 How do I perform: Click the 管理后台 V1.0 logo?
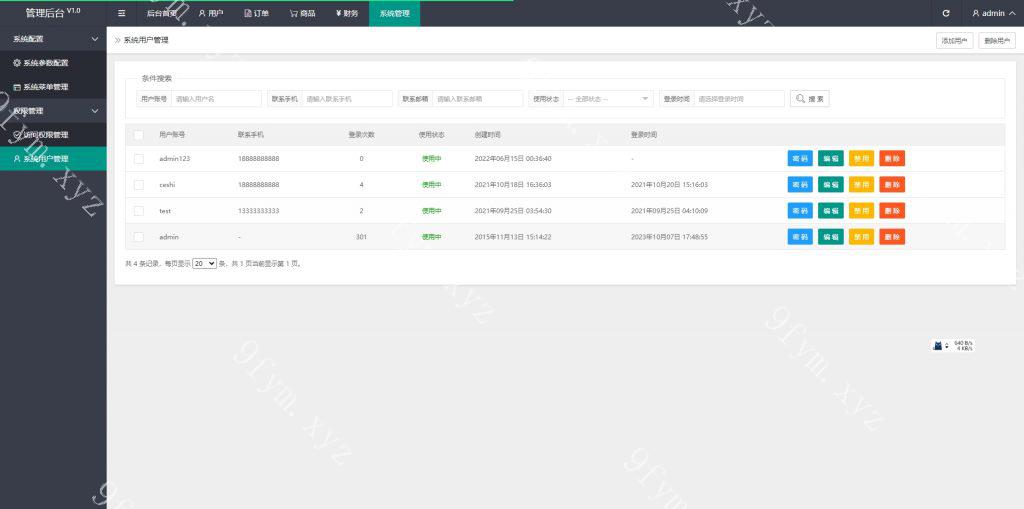[53, 12]
